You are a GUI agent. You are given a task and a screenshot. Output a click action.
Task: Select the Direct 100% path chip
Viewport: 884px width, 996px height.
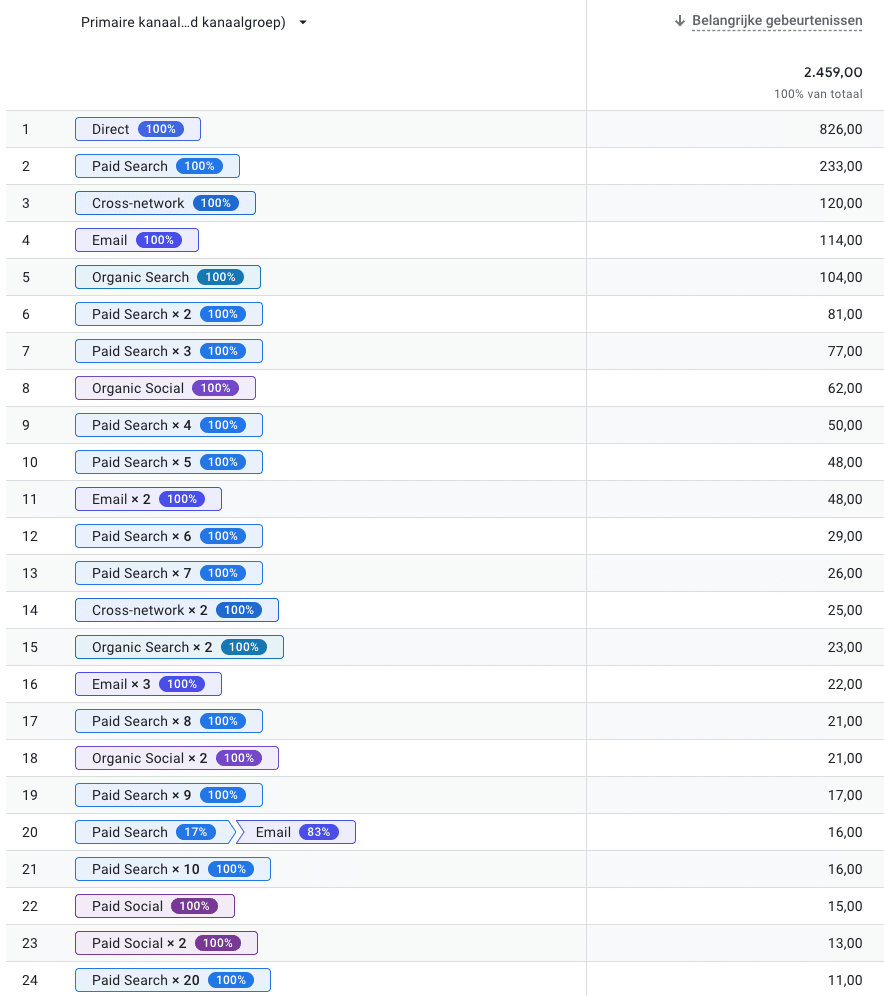tap(138, 129)
